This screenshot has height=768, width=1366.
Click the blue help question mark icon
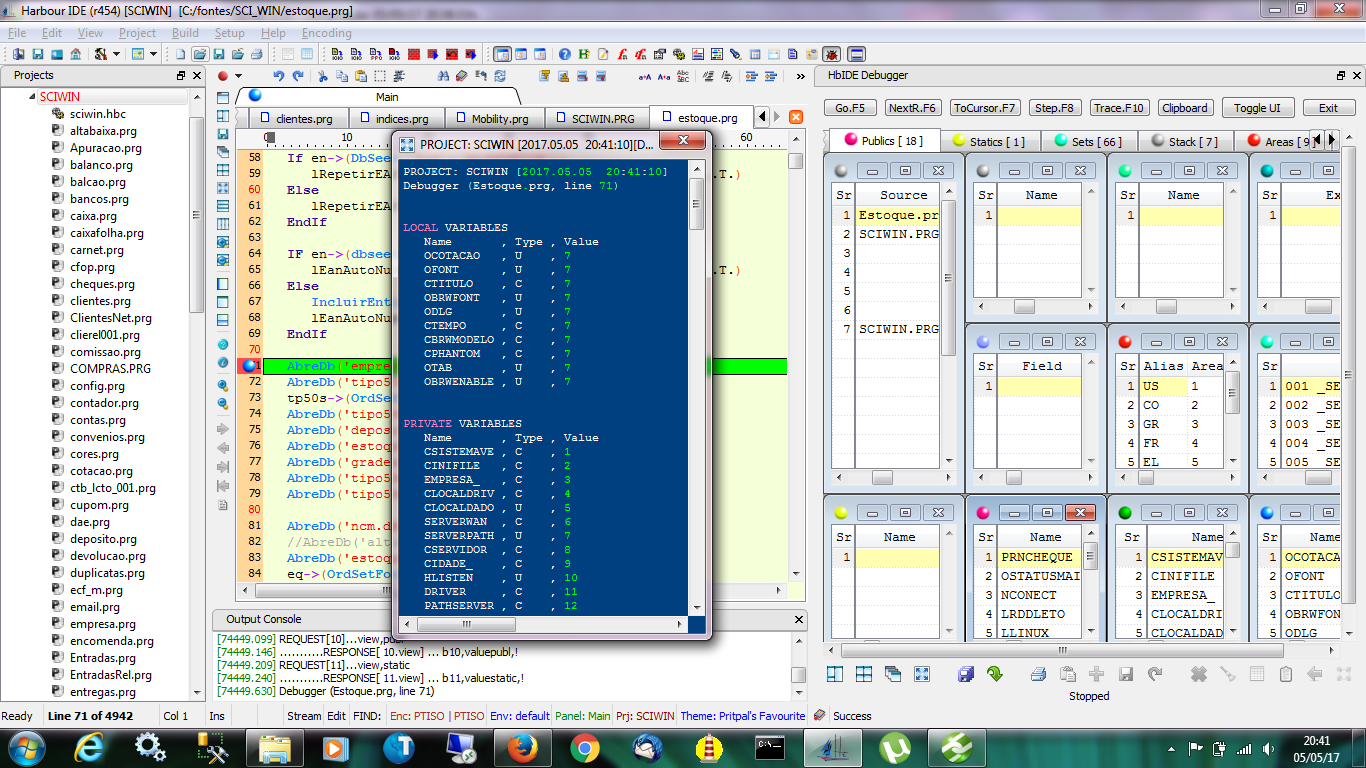click(x=565, y=54)
